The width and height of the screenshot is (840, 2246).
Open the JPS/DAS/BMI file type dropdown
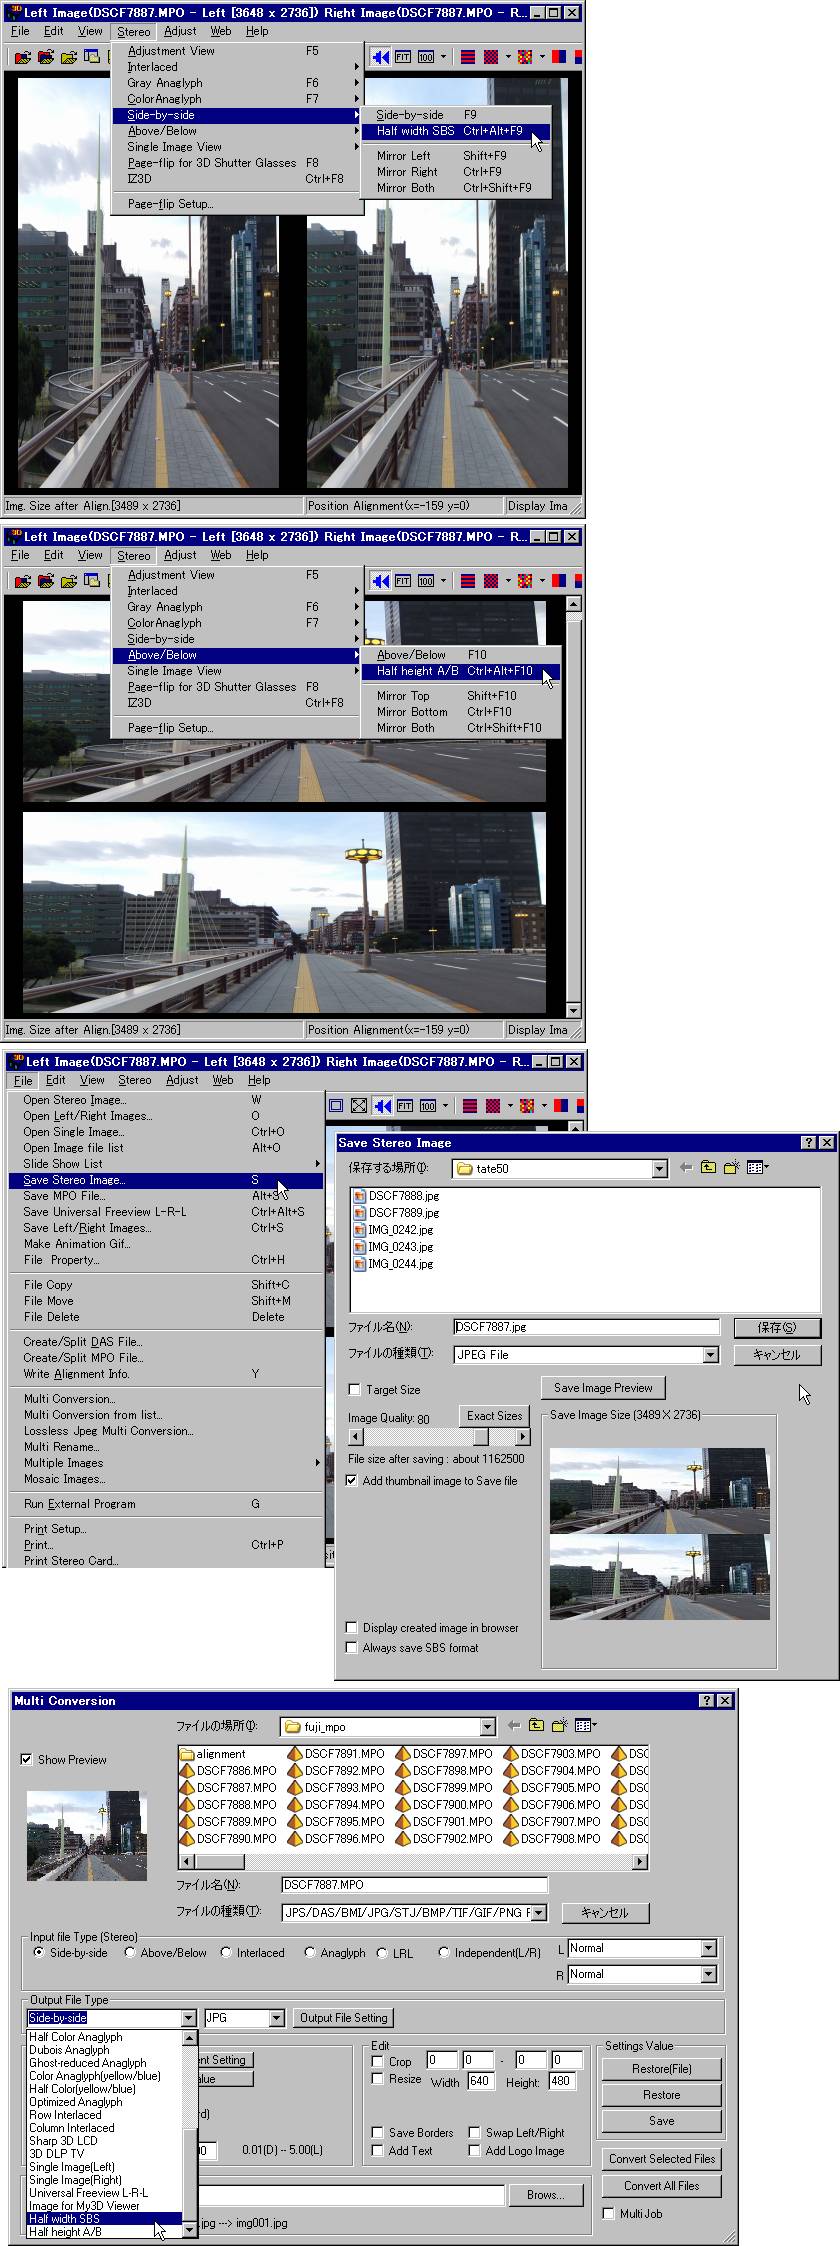[539, 1913]
